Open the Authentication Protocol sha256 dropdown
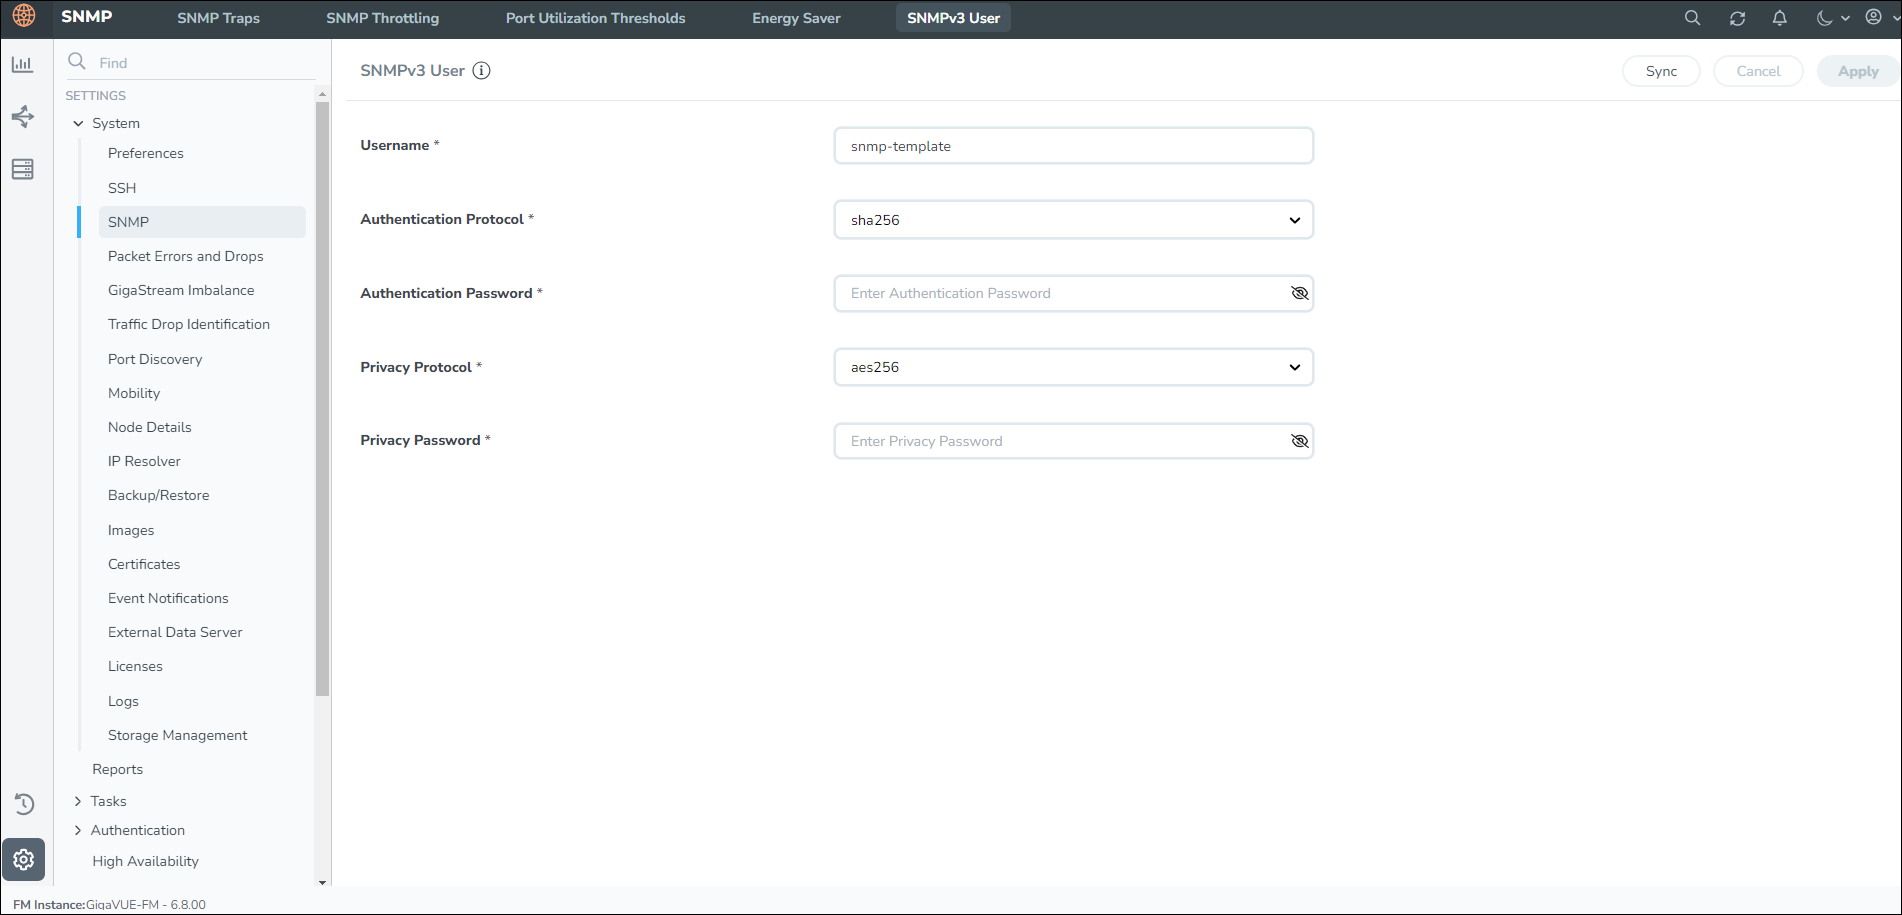Screen dimensions: 1902x915 (x=1073, y=220)
